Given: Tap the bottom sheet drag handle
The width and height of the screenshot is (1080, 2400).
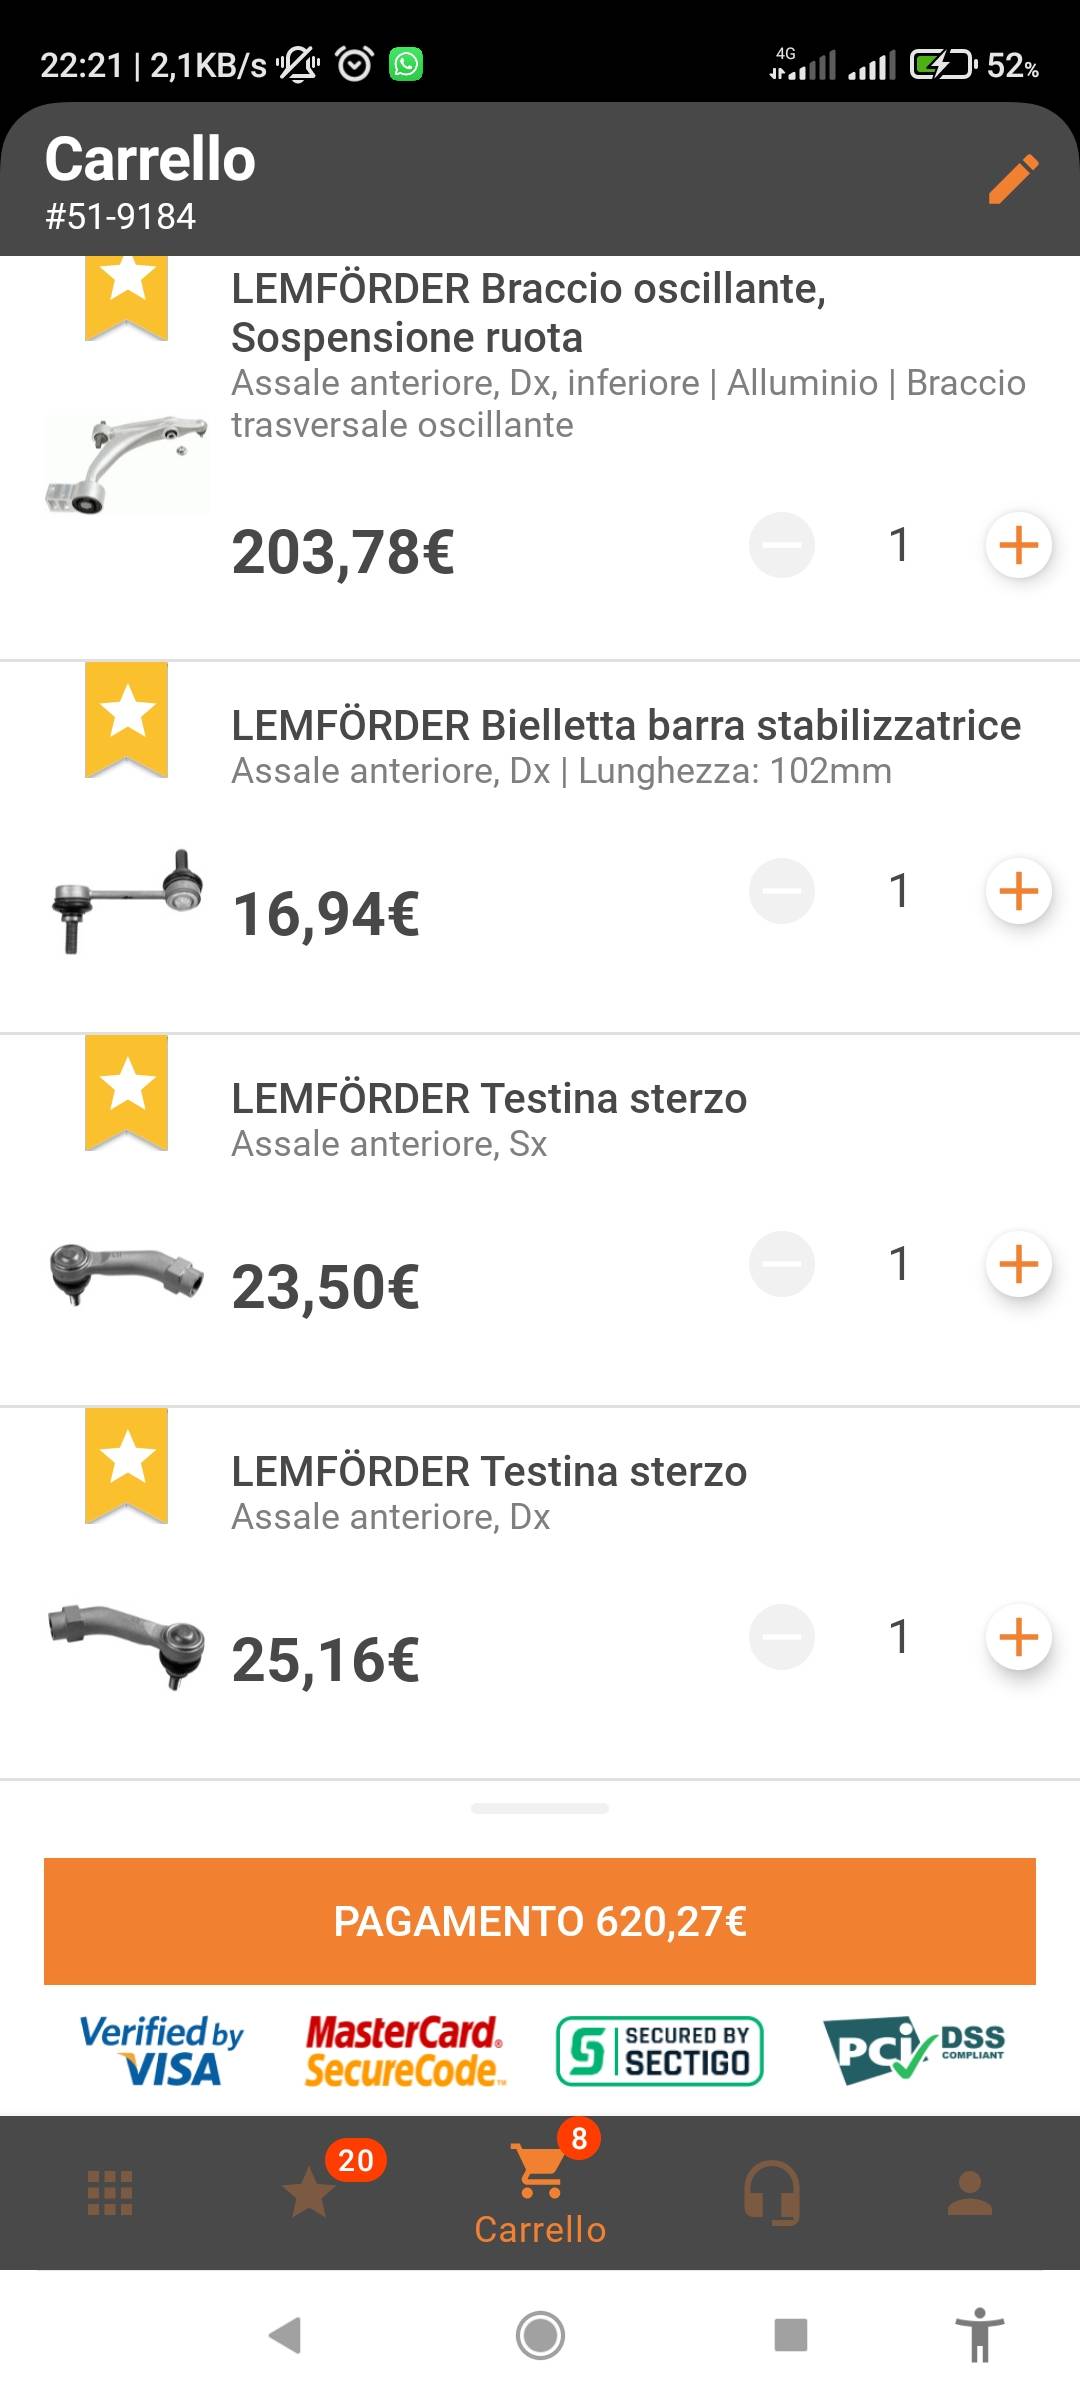Looking at the screenshot, I should (x=540, y=1808).
